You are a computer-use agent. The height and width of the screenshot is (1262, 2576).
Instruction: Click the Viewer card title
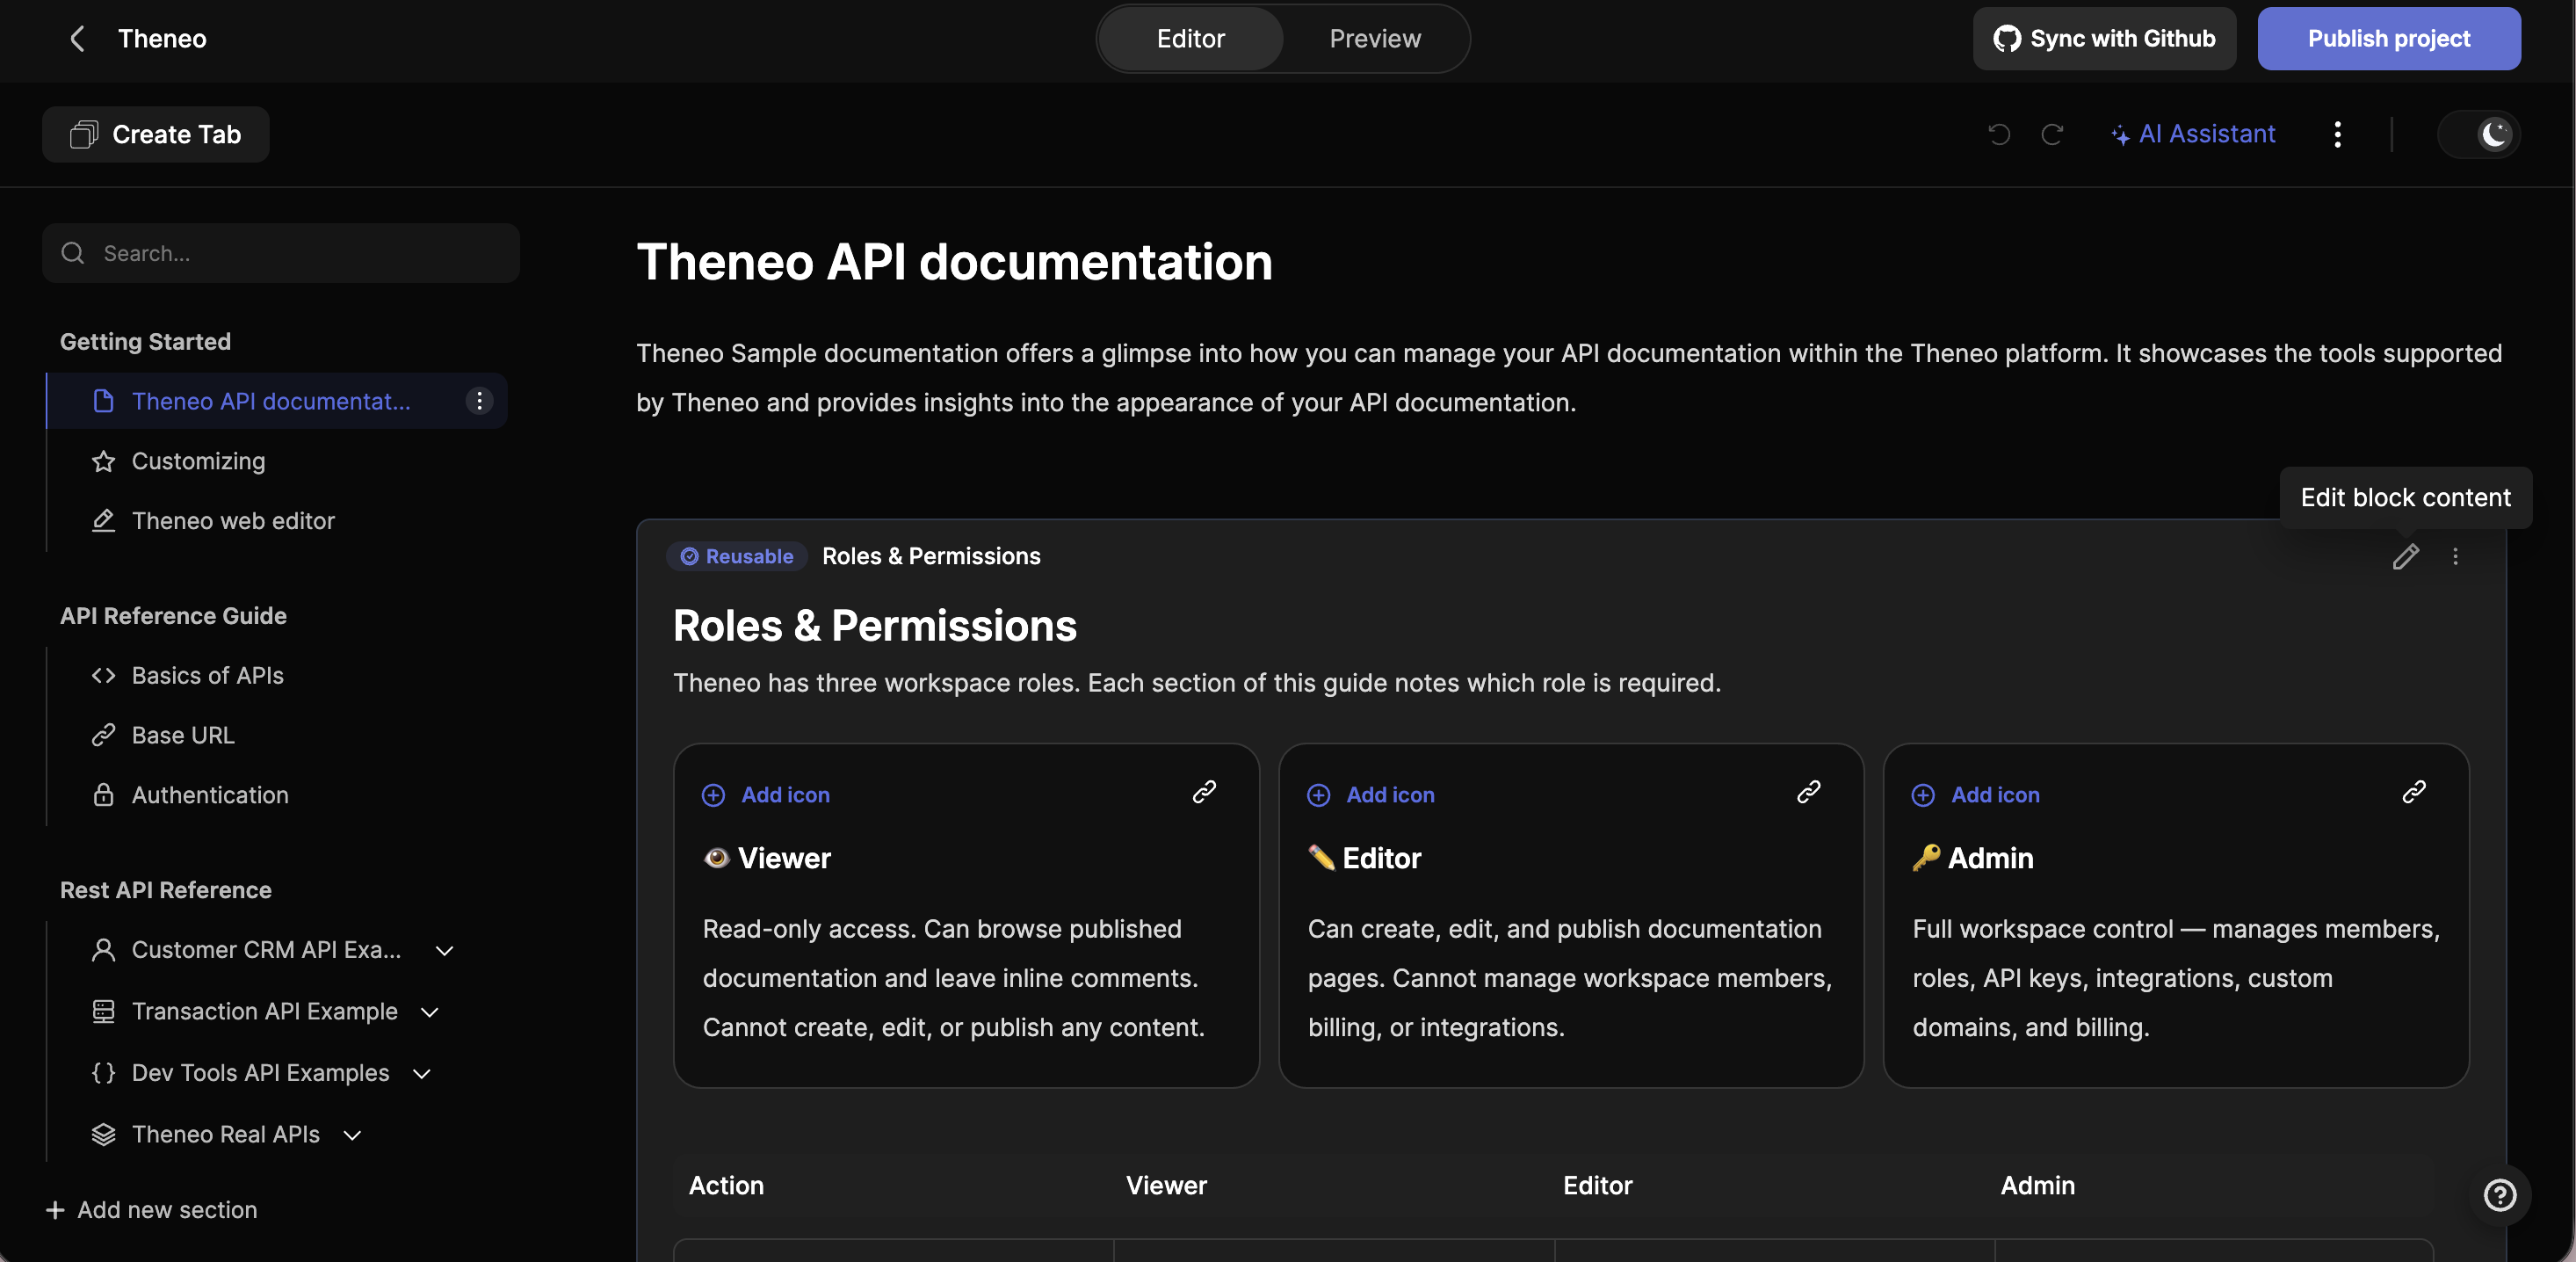tap(784, 858)
